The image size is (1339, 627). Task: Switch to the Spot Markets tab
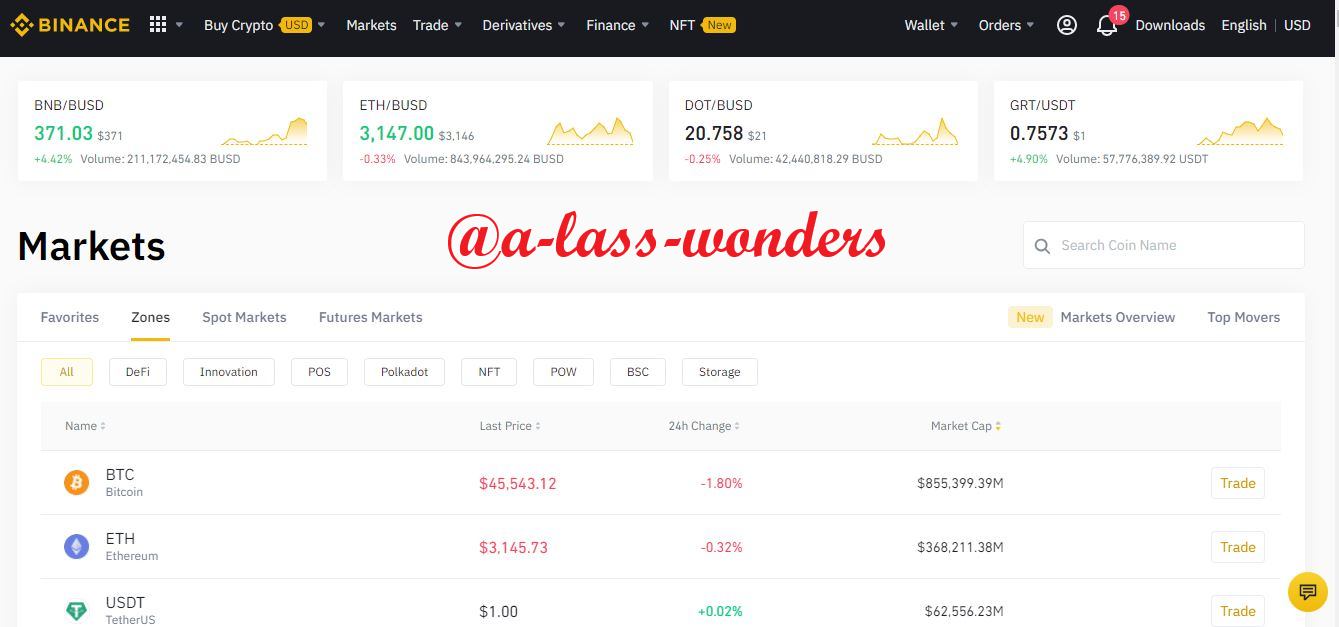point(244,317)
